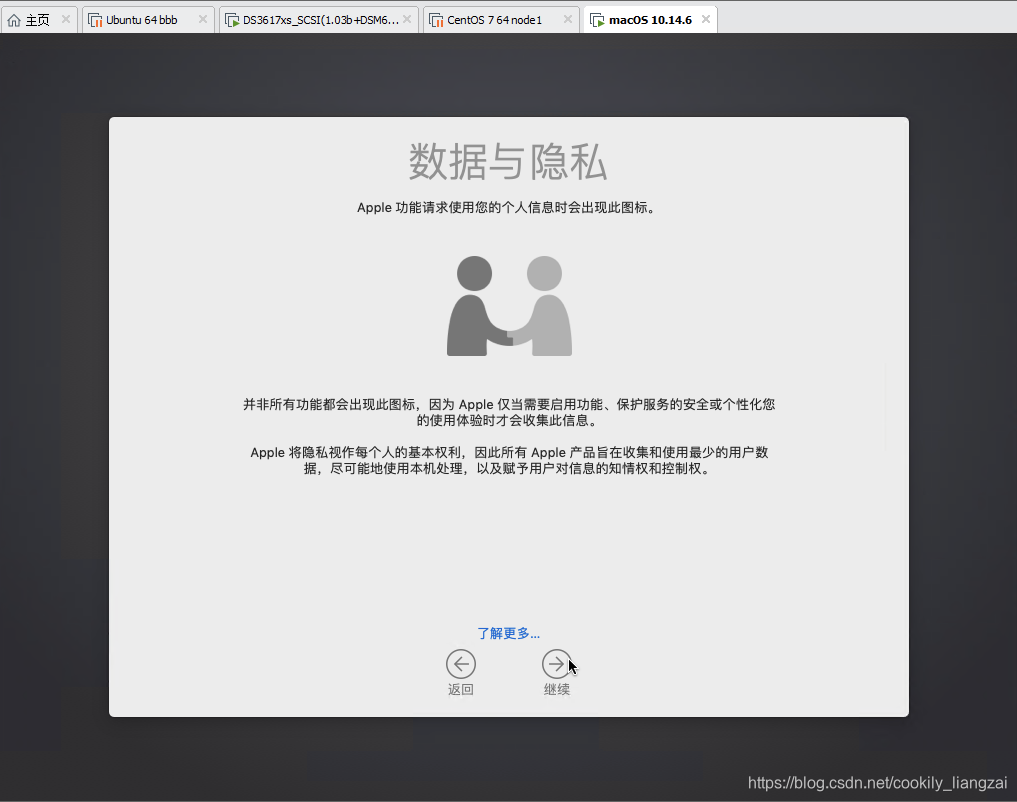Close the 主页 tab
Image resolution: width=1017 pixels, height=802 pixels.
[x=66, y=19]
